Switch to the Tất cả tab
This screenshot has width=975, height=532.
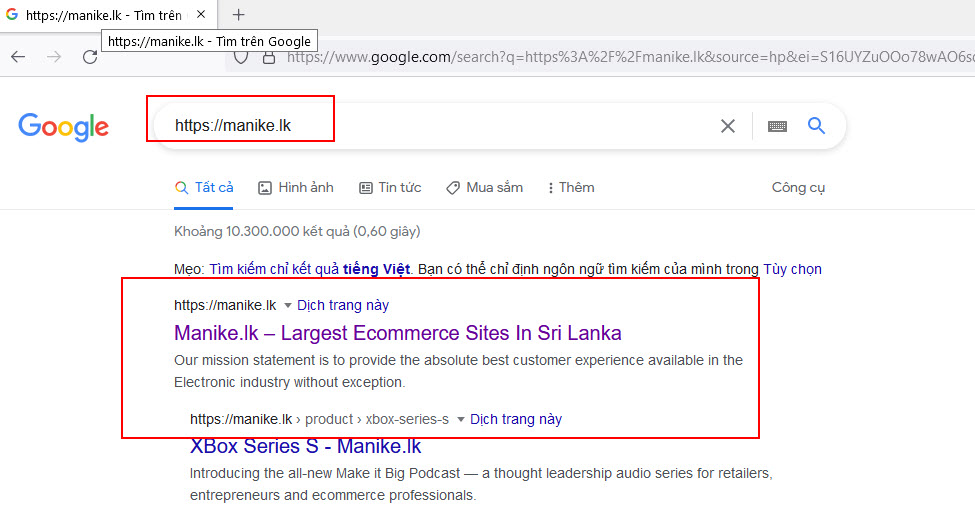pyautogui.click(x=204, y=188)
